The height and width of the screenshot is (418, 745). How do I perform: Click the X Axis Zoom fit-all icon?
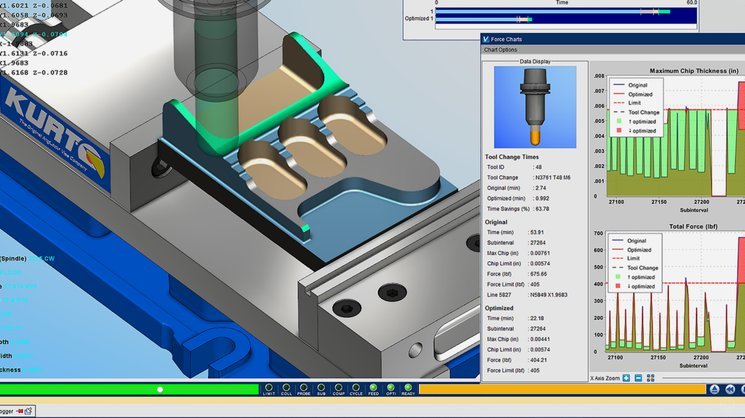click(x=650, y=378)
